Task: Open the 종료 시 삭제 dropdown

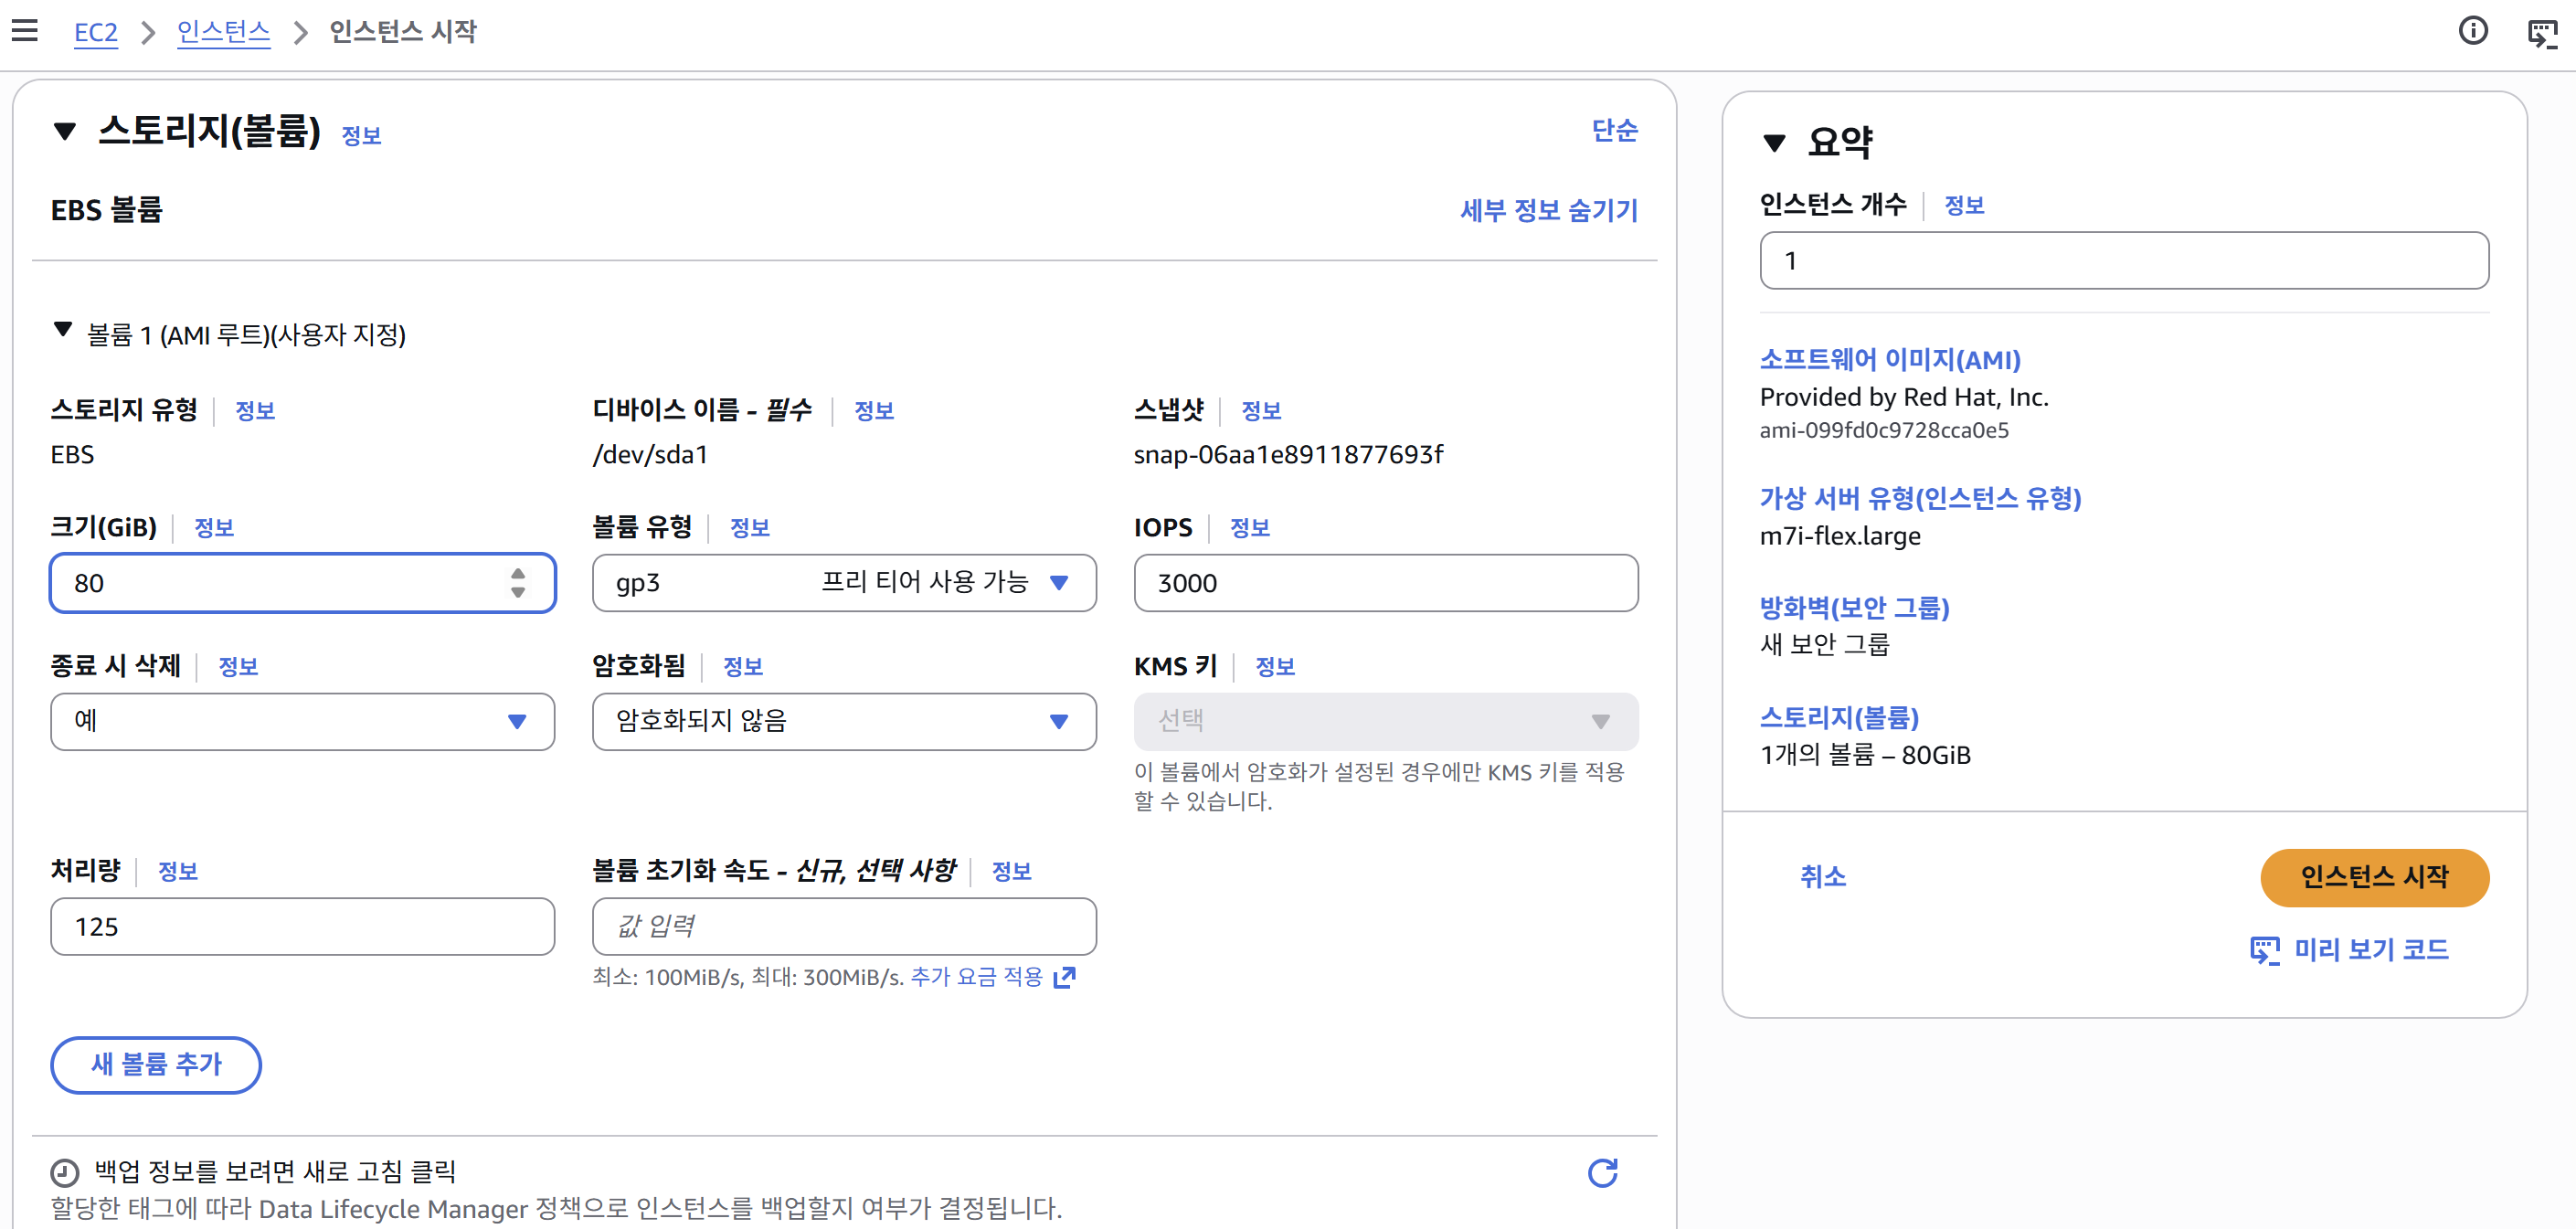Action: tap(302, 721)
